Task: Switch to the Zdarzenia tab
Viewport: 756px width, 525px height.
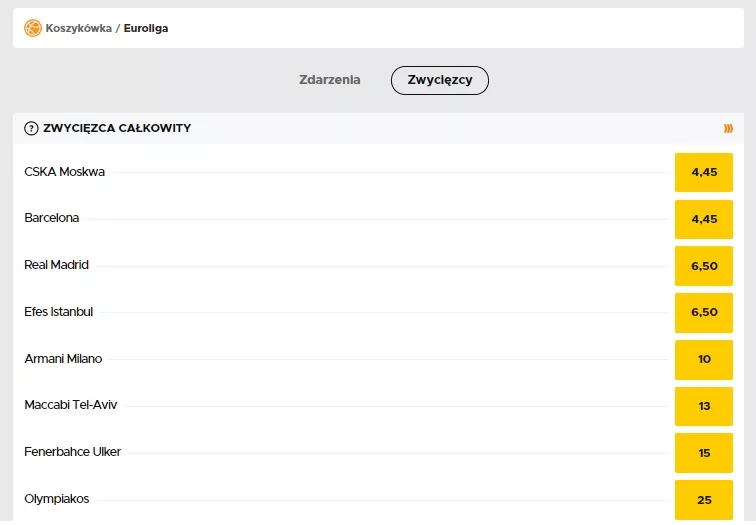Action: pyautogui.click(x=330, y=80)
